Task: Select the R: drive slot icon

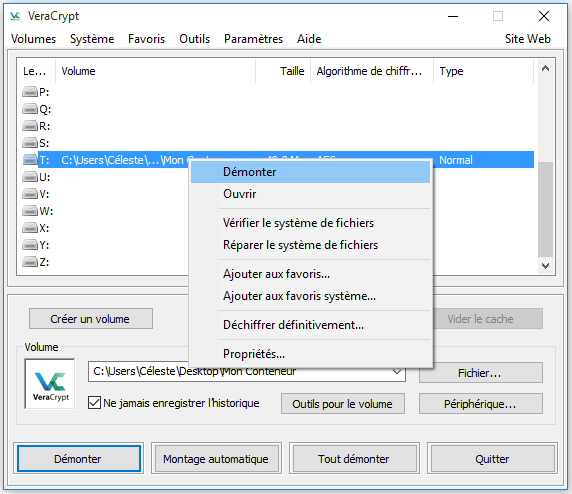Action: coord(30,126)
